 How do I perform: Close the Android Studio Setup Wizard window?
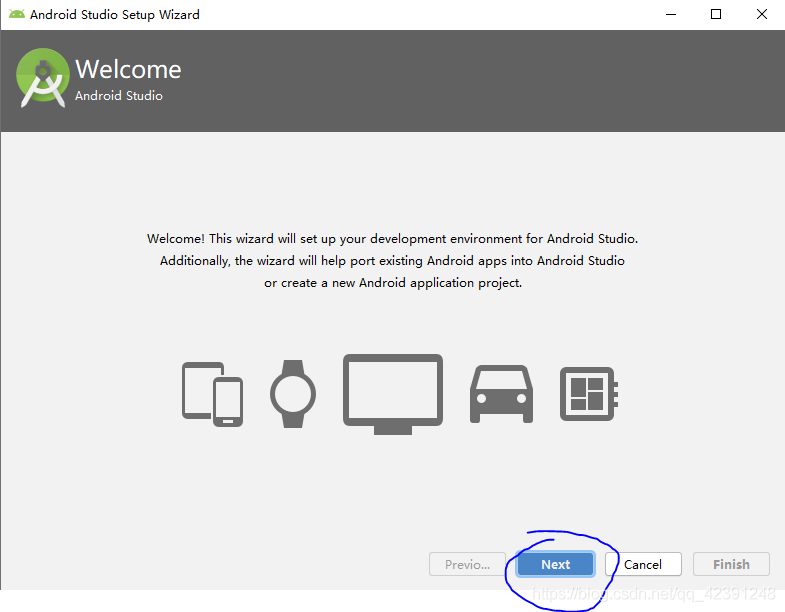762,15
